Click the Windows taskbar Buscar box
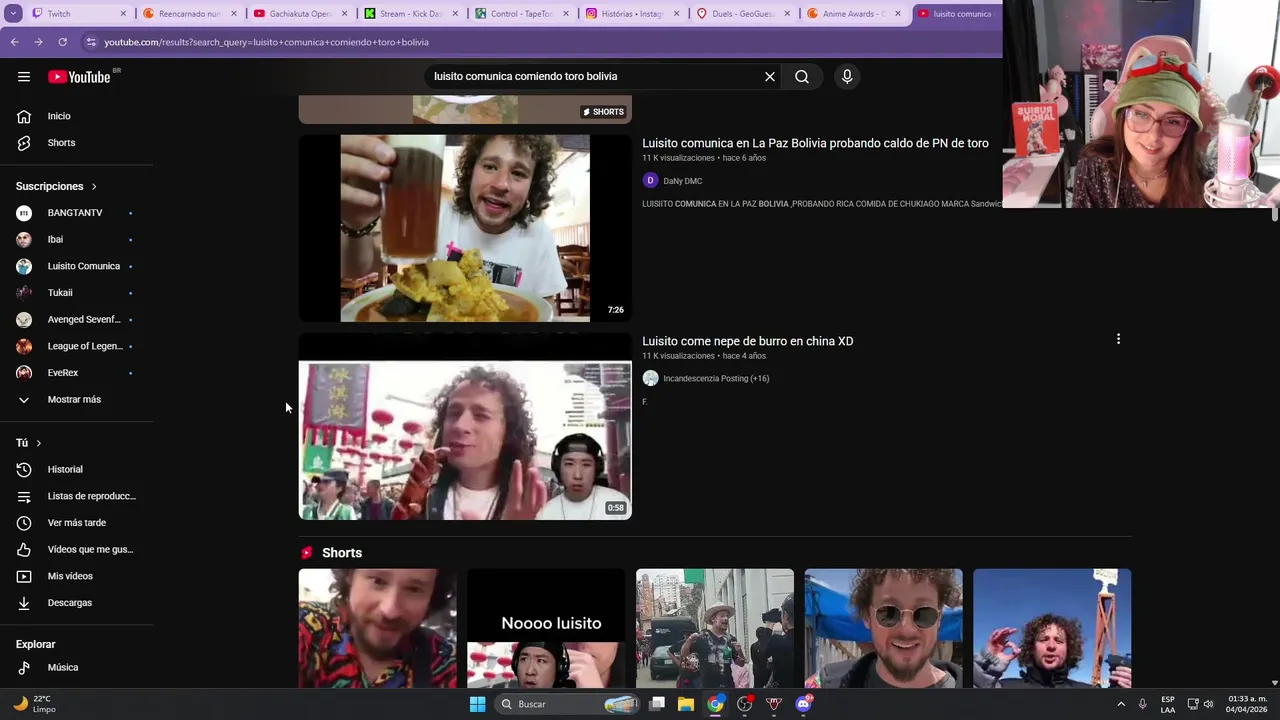This screenshot has width=1280, height=720. pyautogui.click(x=567, y=704)
